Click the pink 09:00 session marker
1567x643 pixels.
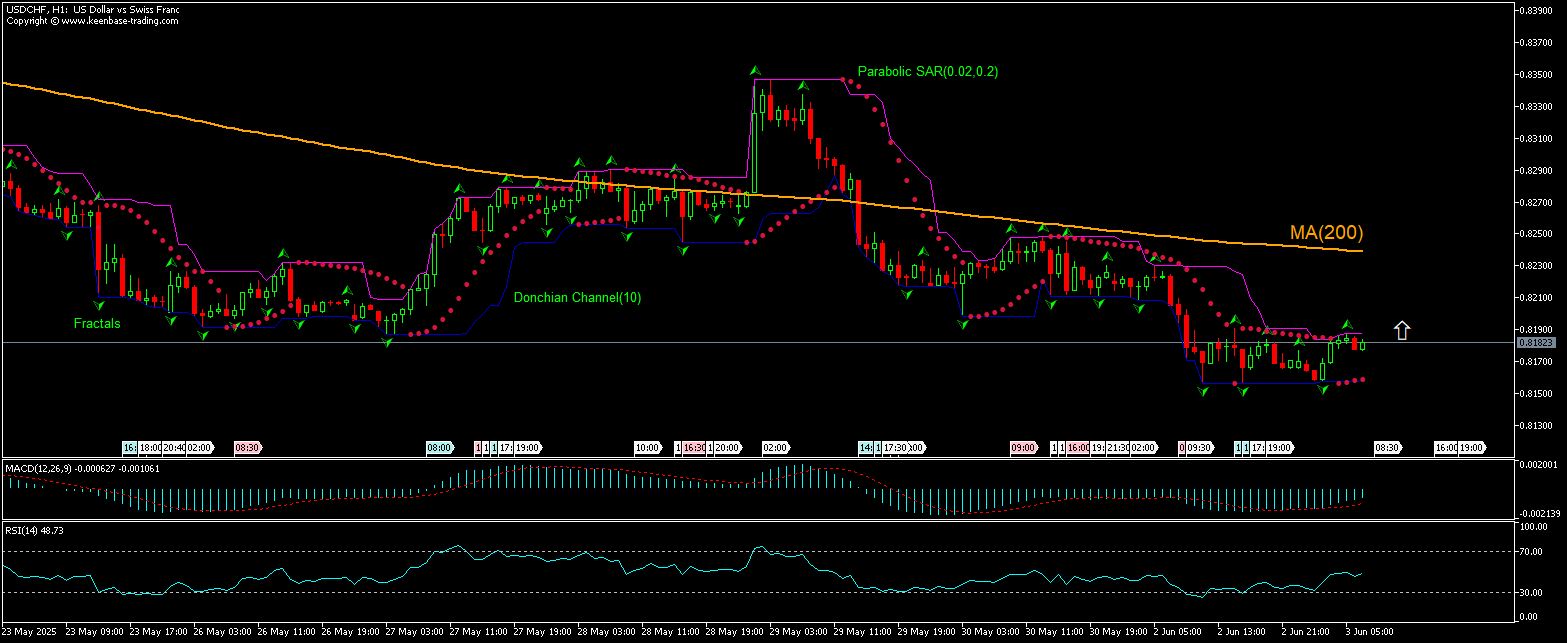click(1021, 448)
